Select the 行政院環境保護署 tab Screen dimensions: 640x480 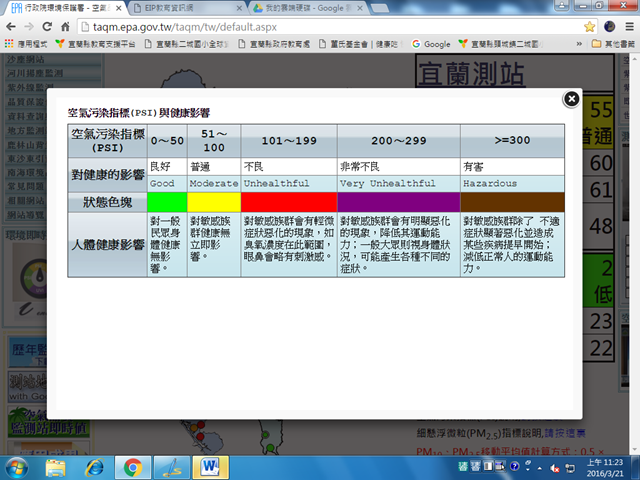pos(66,8)
